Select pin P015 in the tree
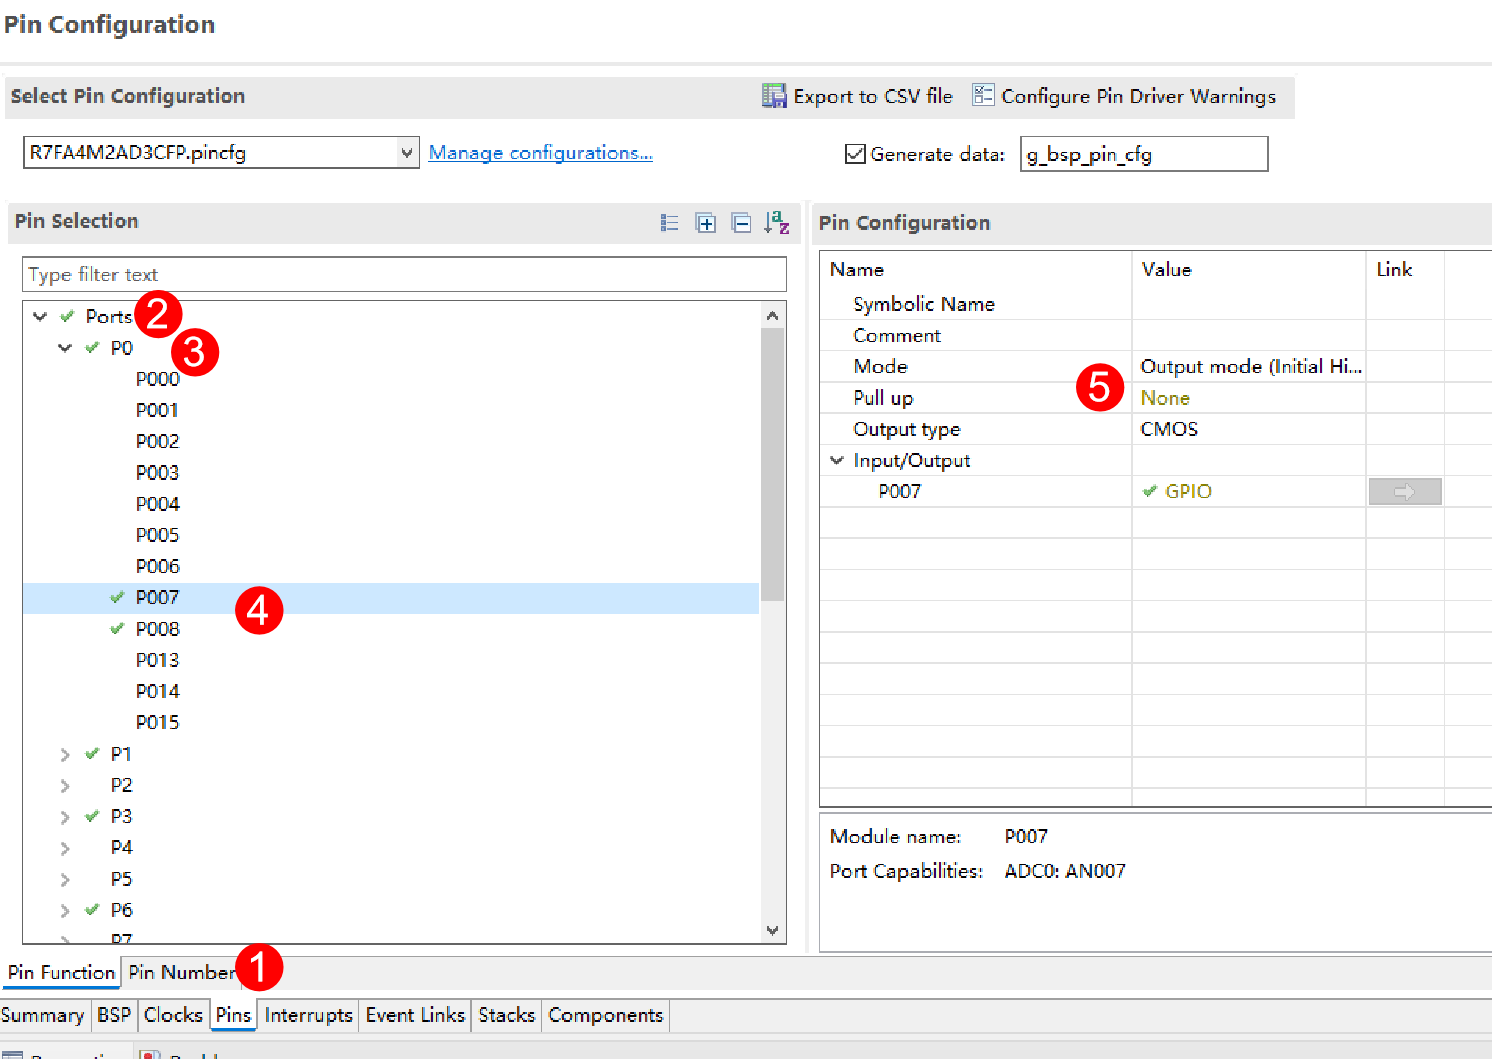 [158, 722]
